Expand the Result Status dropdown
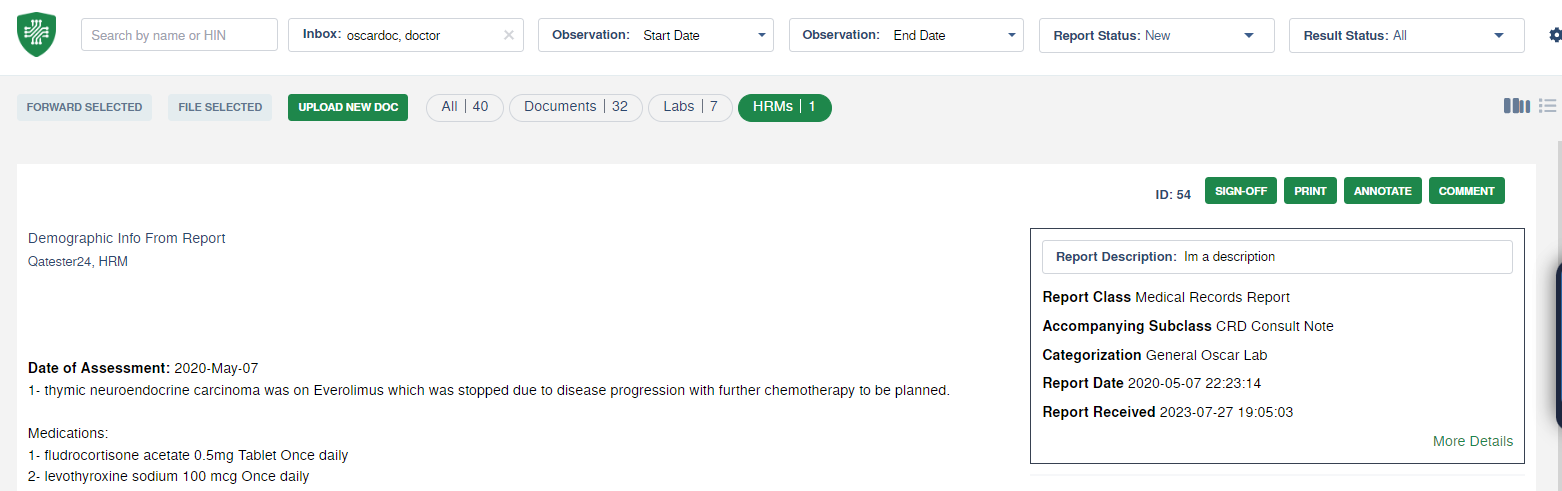1562x491 pixels. pos(1405,35)
